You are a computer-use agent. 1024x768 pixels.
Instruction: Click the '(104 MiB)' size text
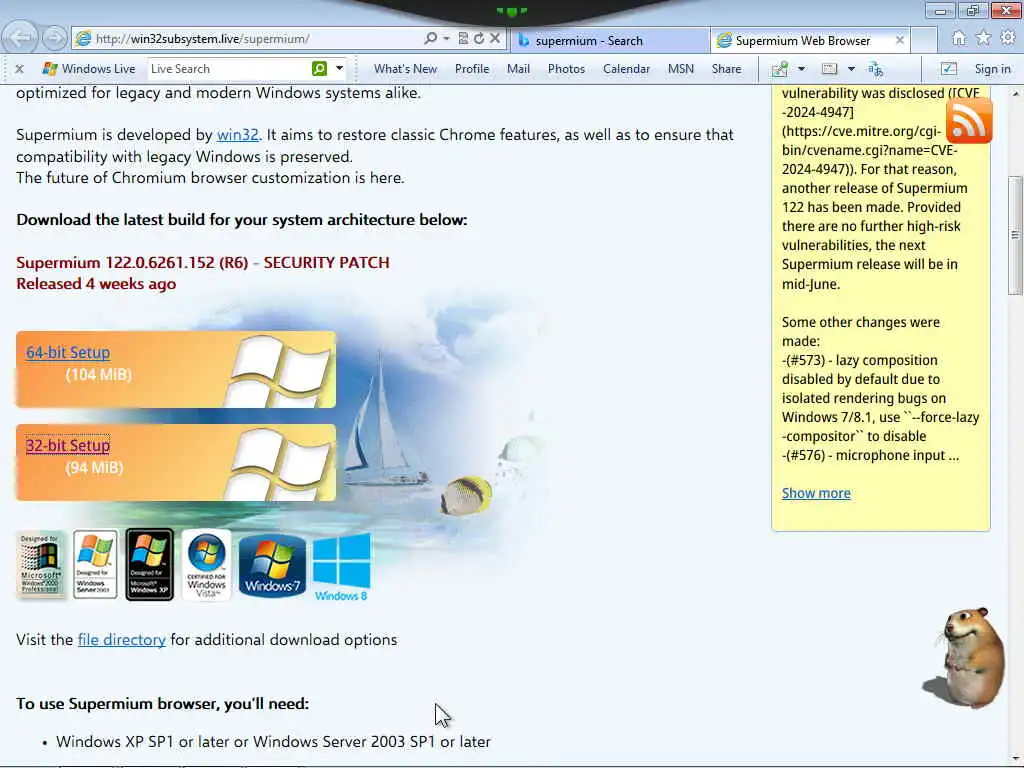[99, 375]
